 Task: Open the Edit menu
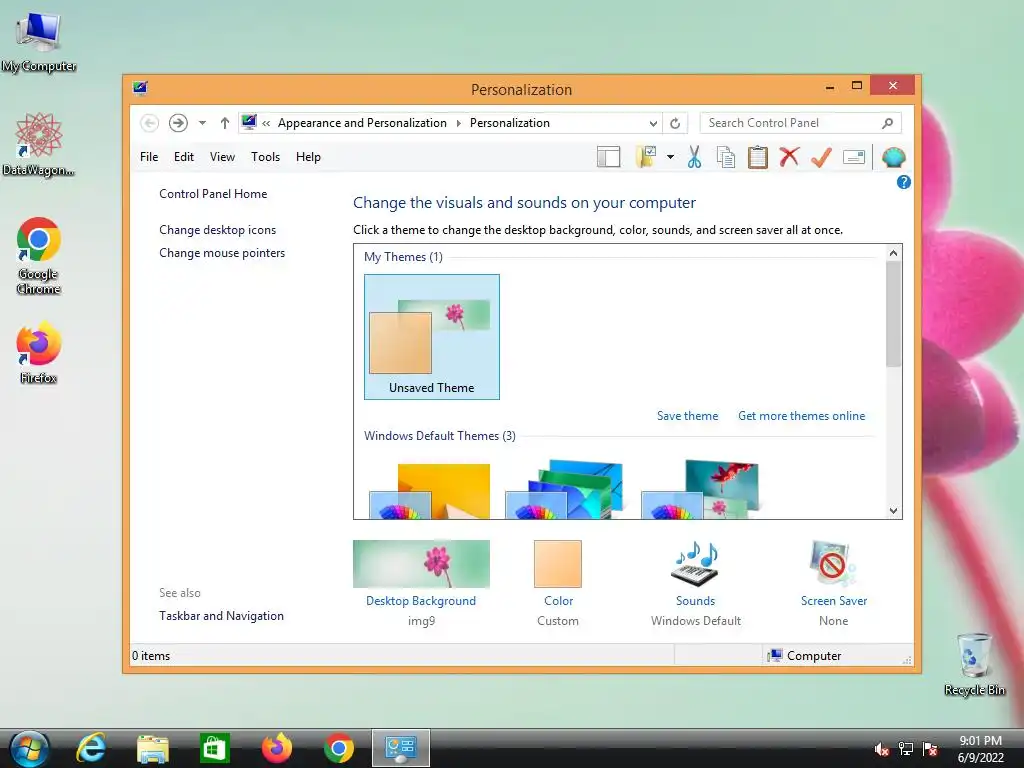click(x=184, y=157)
